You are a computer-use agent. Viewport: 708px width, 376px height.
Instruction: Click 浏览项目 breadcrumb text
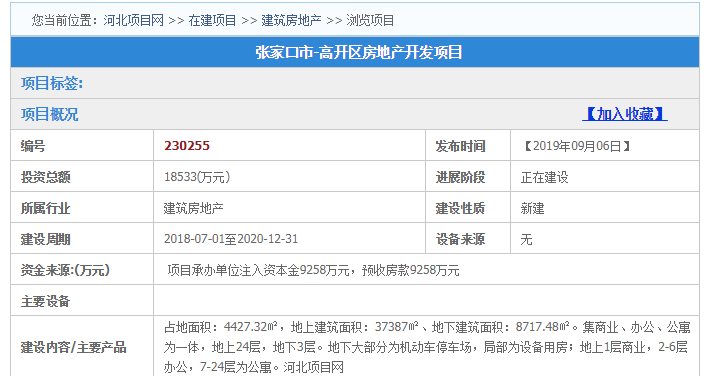[370, 20]
